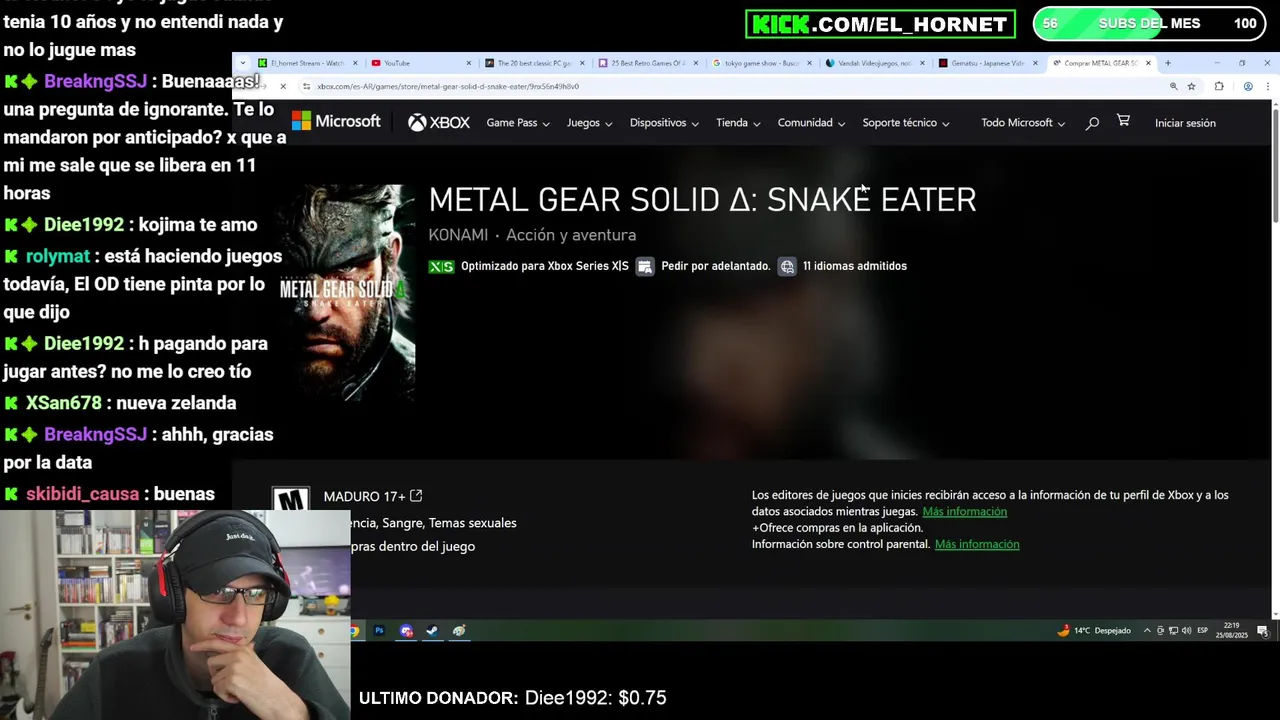
Task: Open MADURO 17+ external link icon
Action: point(416,496)
